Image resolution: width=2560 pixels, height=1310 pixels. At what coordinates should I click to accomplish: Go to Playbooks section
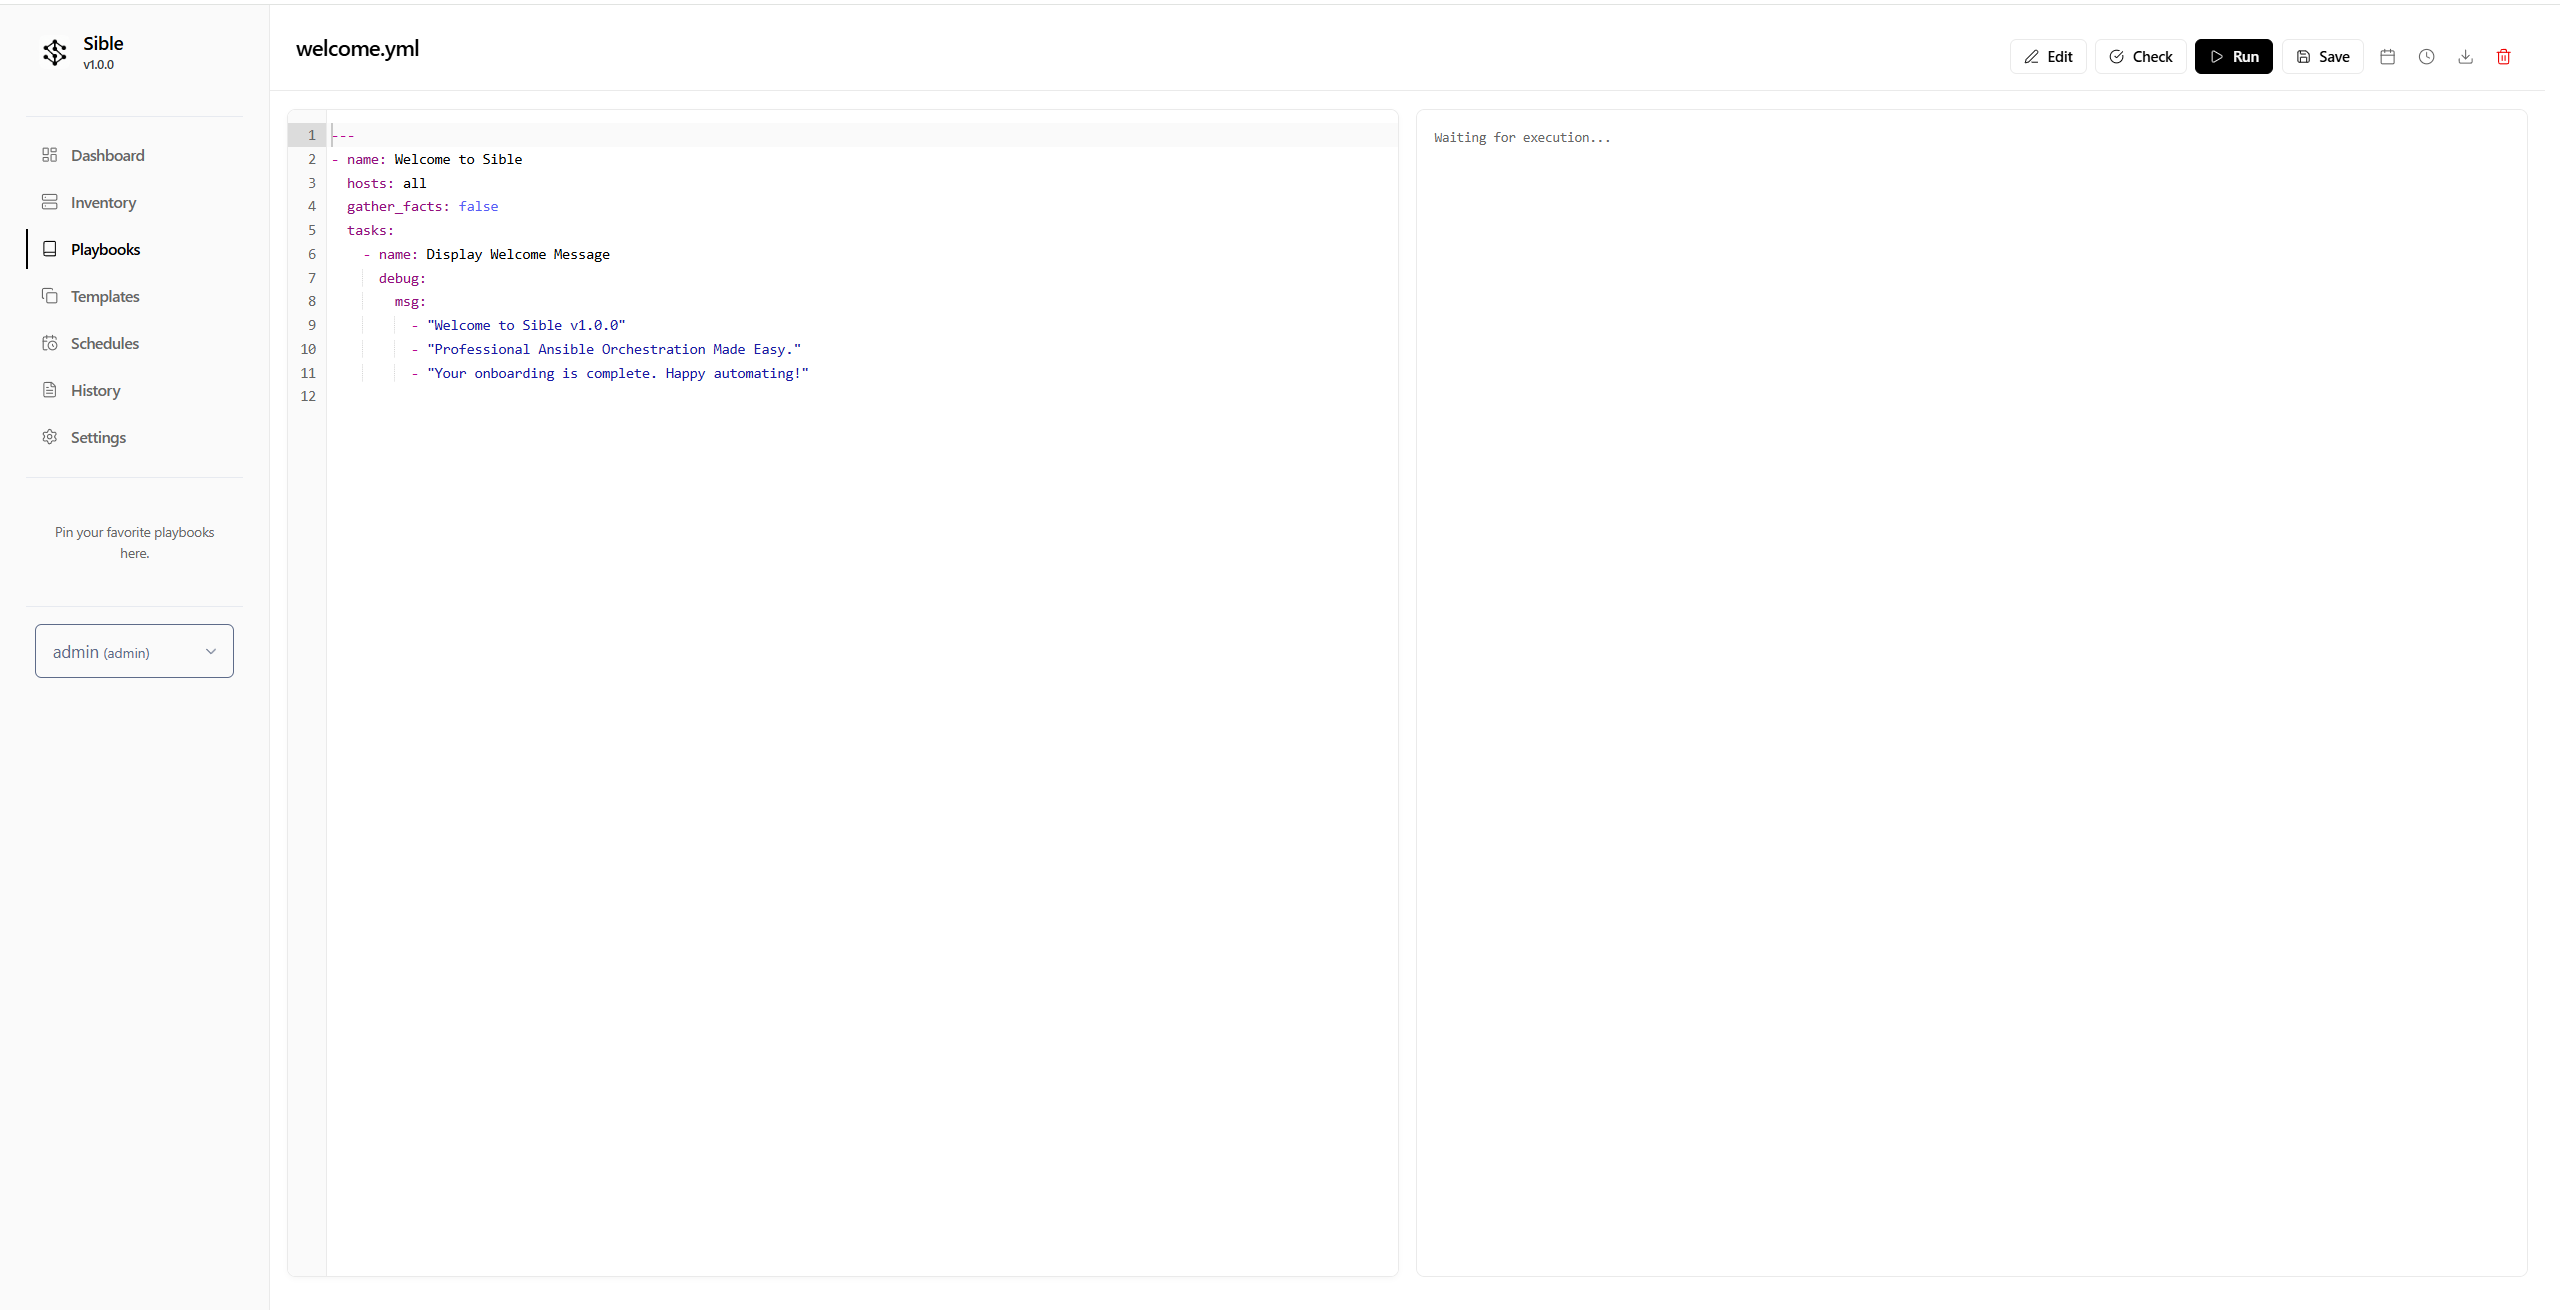105,249
